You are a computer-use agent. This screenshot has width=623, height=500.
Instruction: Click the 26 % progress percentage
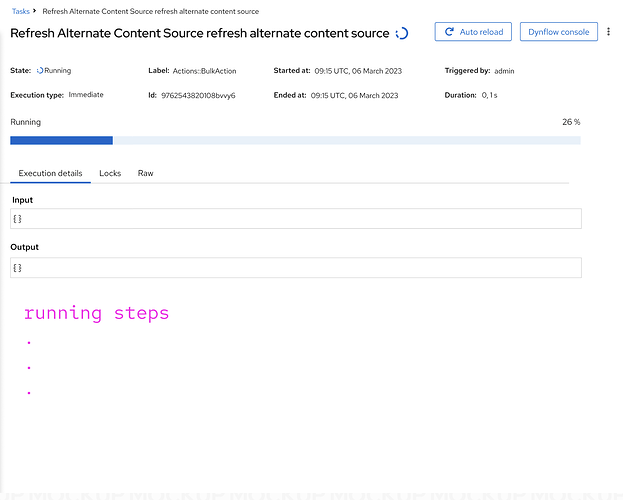(571, 122)
